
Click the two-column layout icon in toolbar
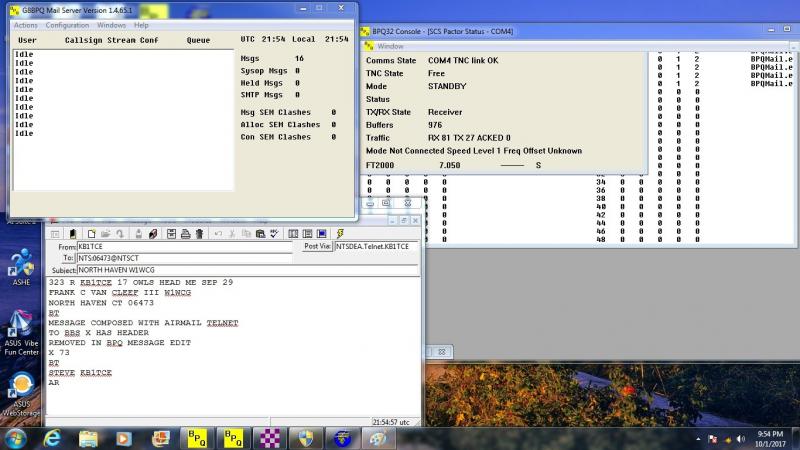pyautogui.click(x=293, y=234)
